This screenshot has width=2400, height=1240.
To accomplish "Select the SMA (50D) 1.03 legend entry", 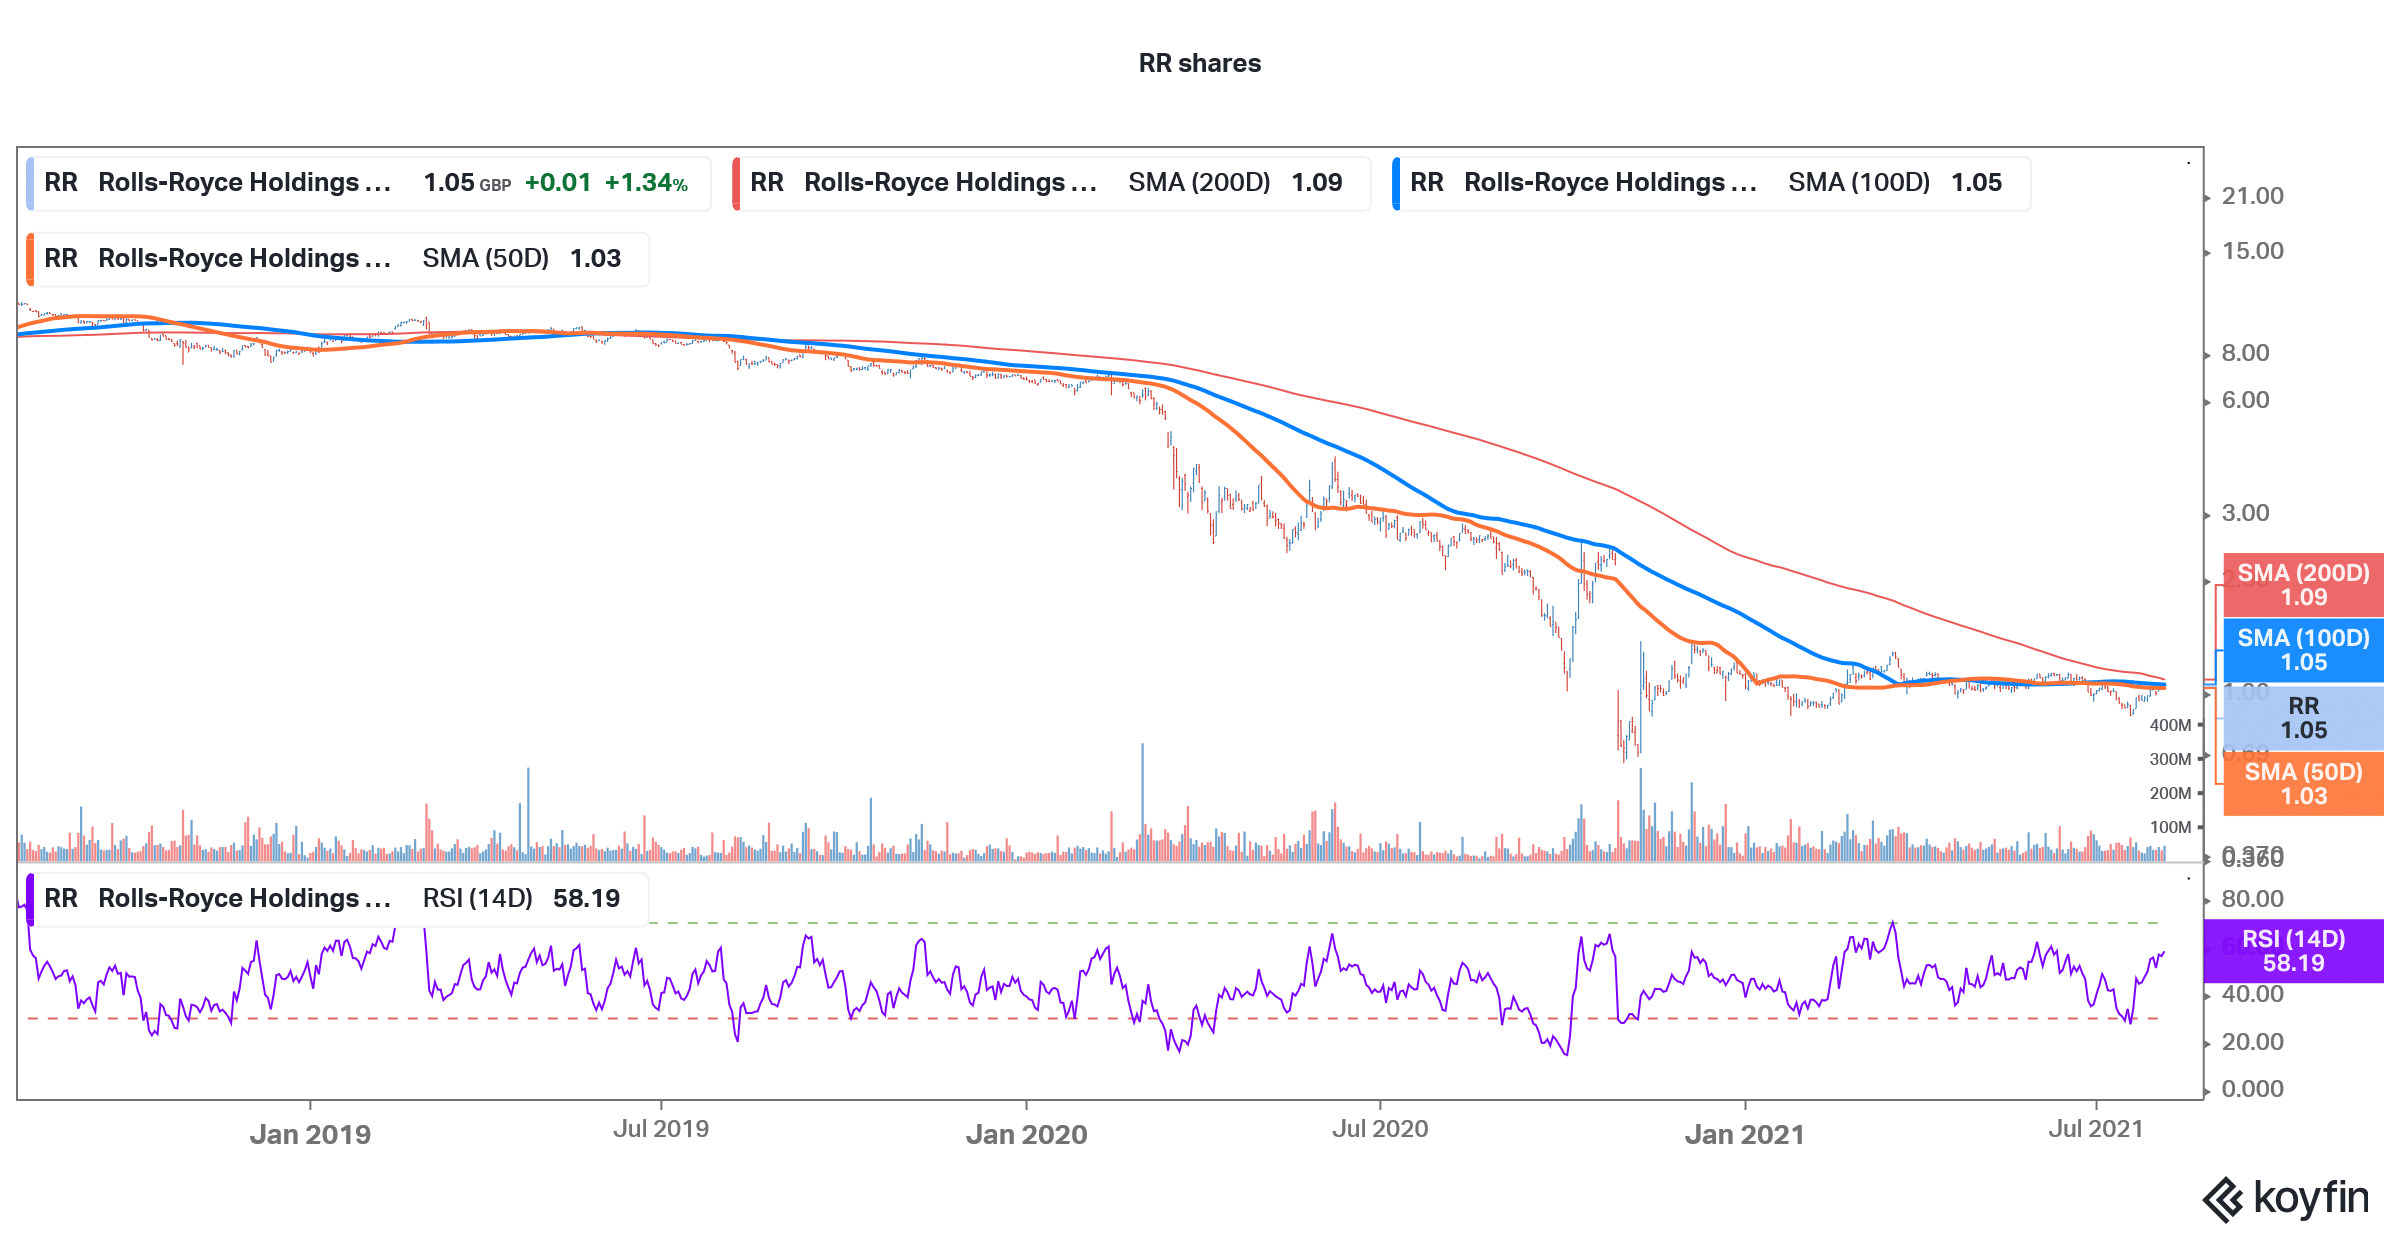I will [338, 259].
